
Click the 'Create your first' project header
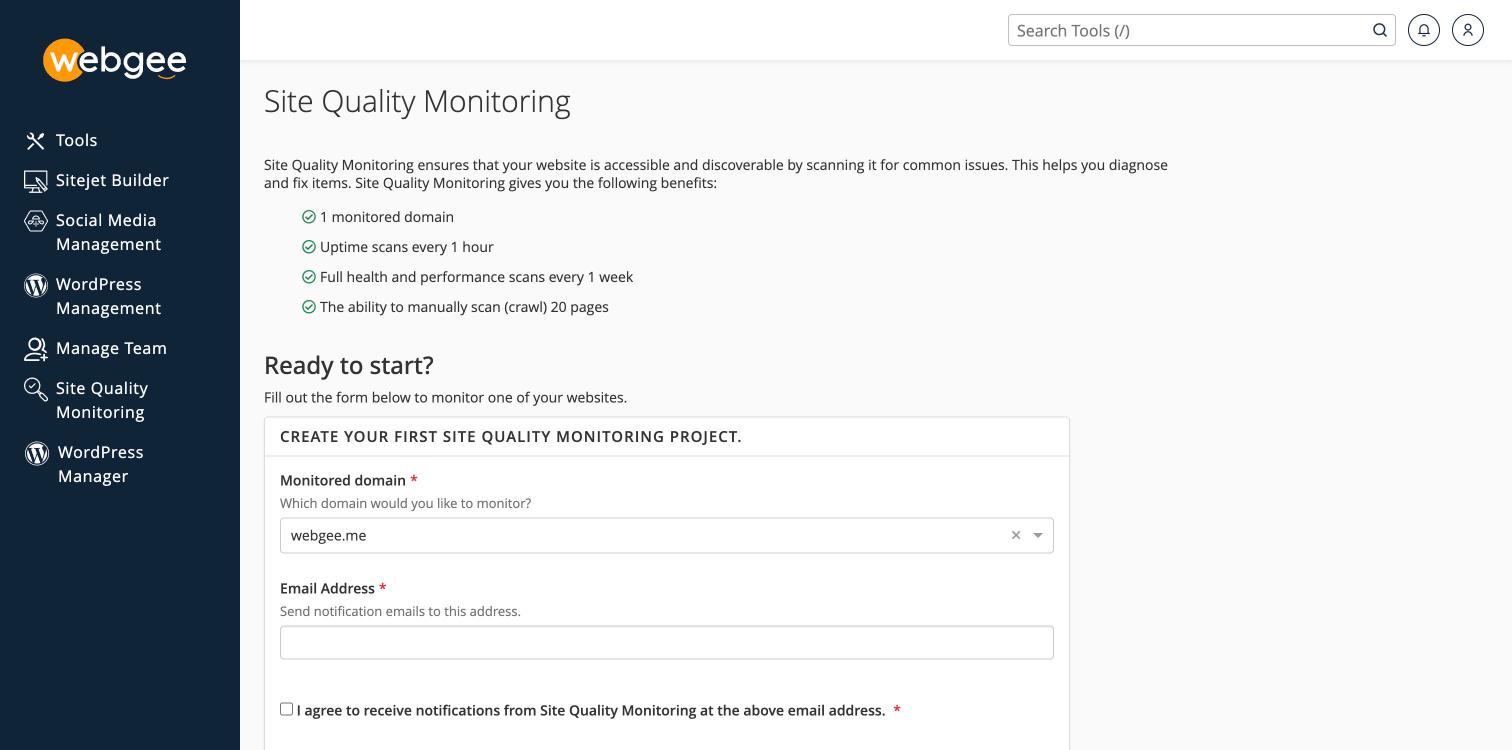(511, 437)
